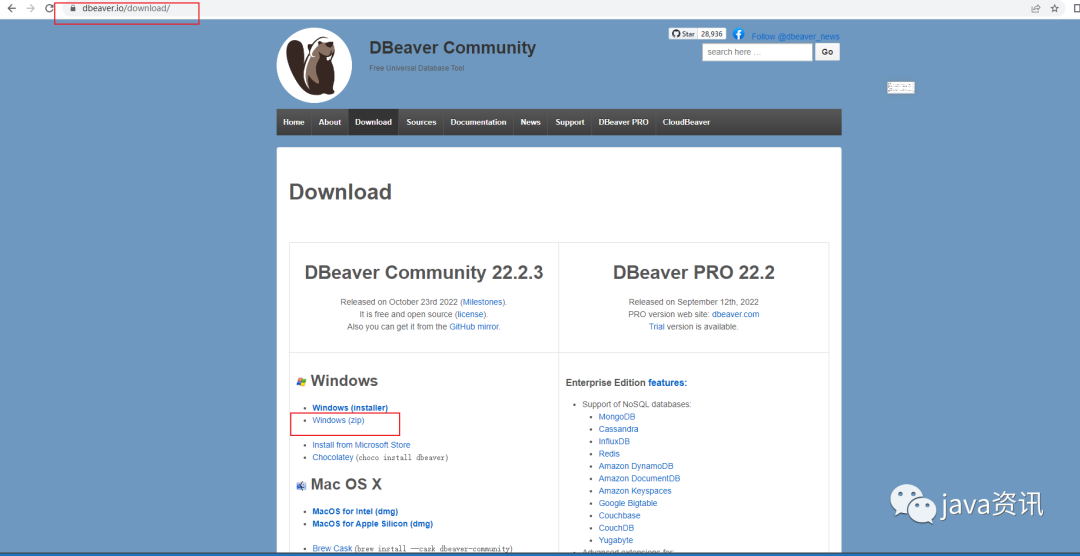Click the 'Free Universal Database Tool' tagline
The image size is (1080, 556).
(x=417, y=68)
